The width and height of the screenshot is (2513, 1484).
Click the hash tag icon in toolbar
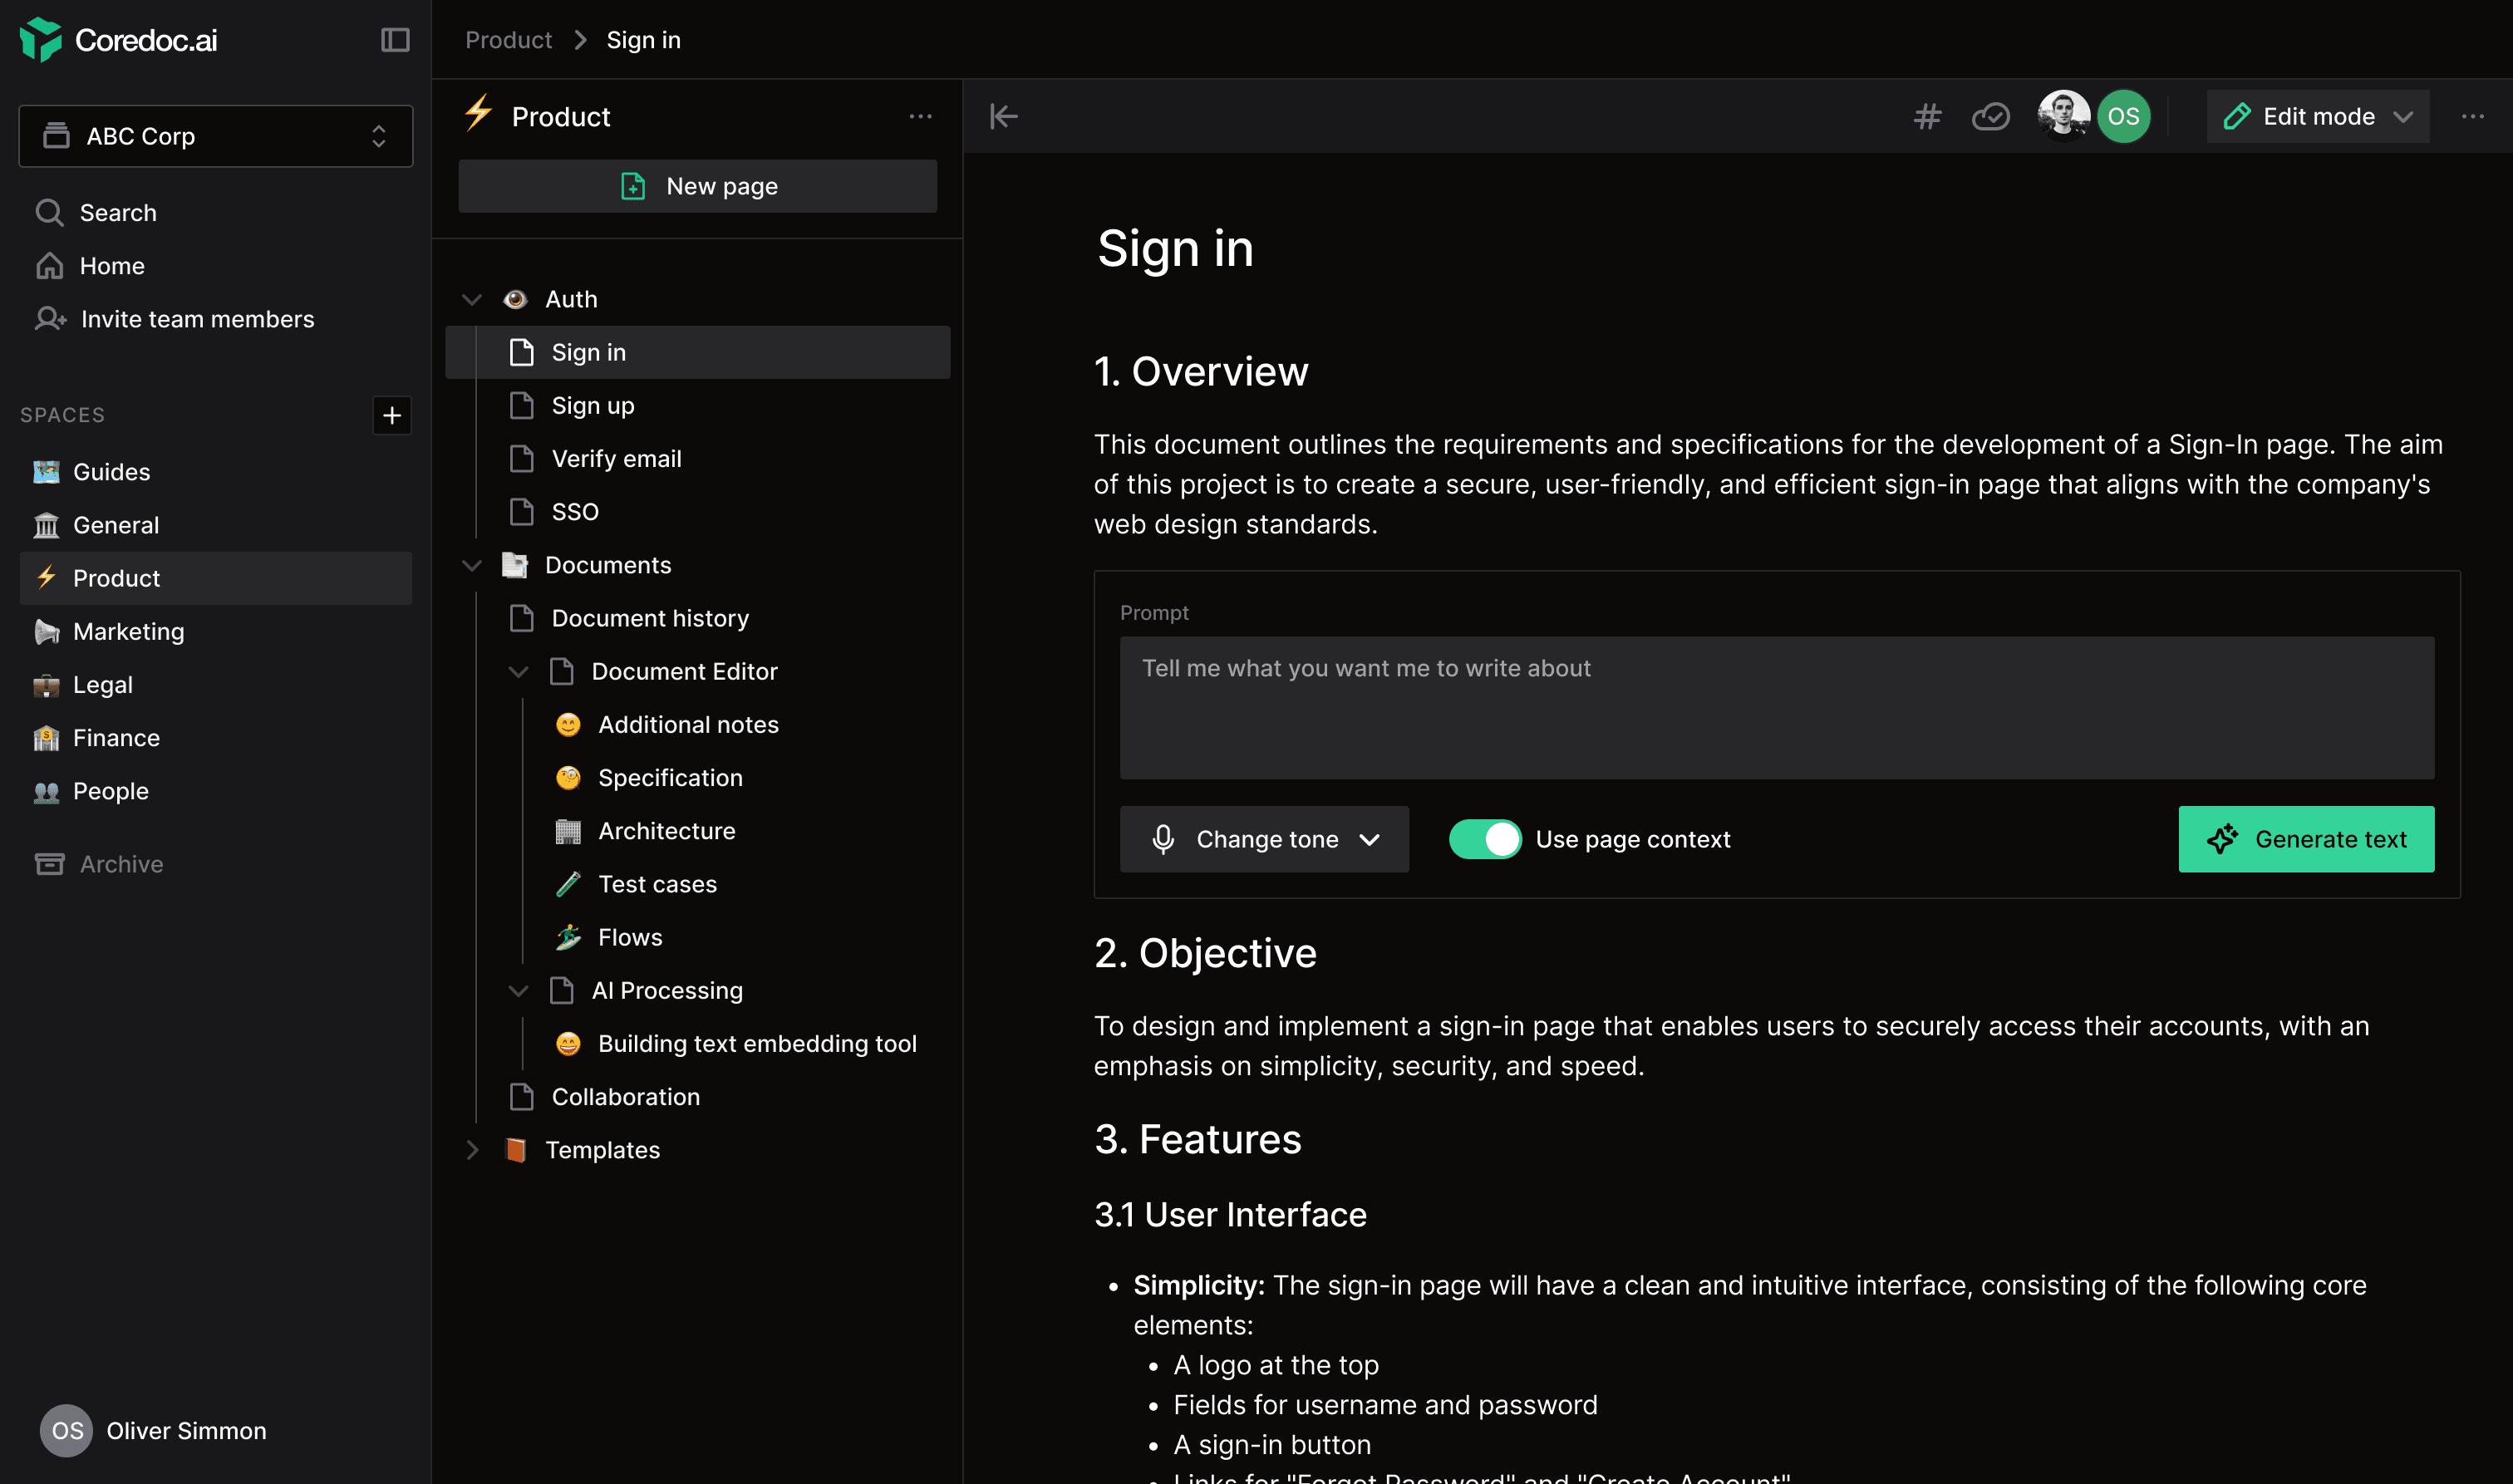1927,116
